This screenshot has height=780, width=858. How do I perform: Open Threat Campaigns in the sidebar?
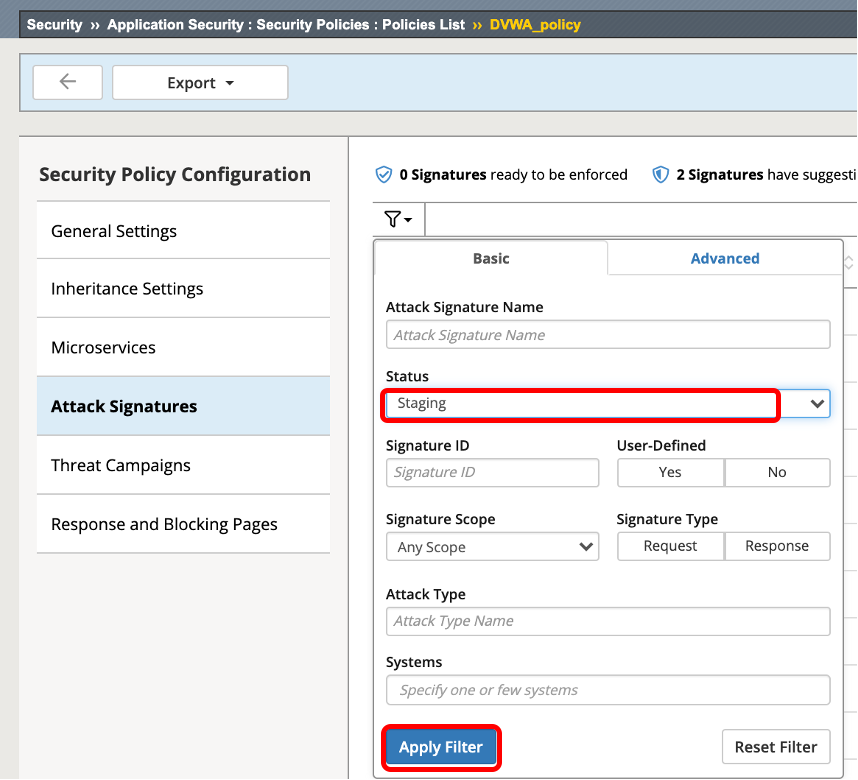pyautogui.click(x=183, y=465)
